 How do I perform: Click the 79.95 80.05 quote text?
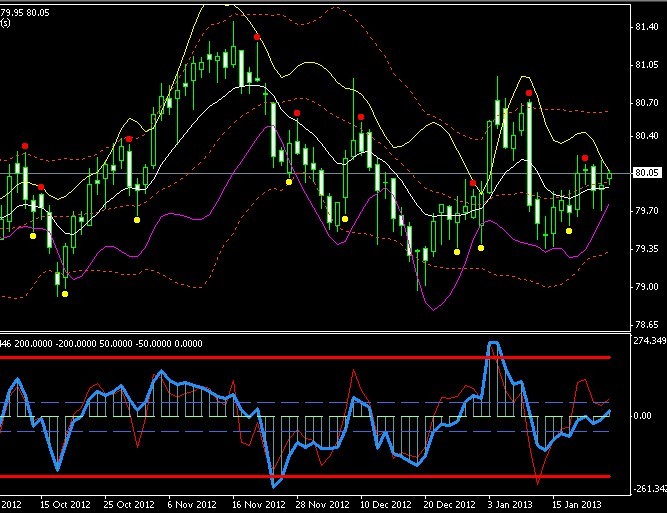pyautogui.click(x=25, y=13)
